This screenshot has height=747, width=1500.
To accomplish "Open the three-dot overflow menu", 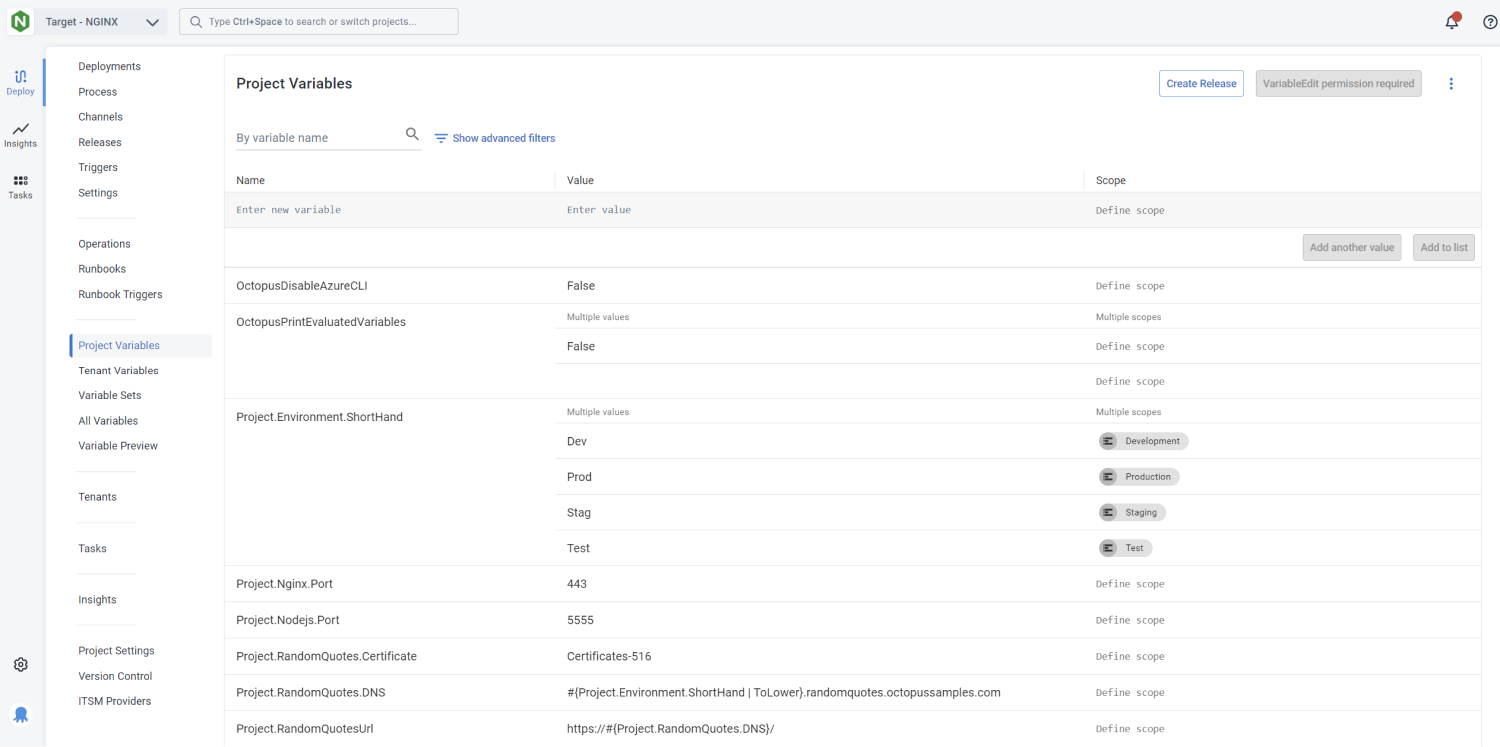I will pyautogui.click(x=1451, y=84).
